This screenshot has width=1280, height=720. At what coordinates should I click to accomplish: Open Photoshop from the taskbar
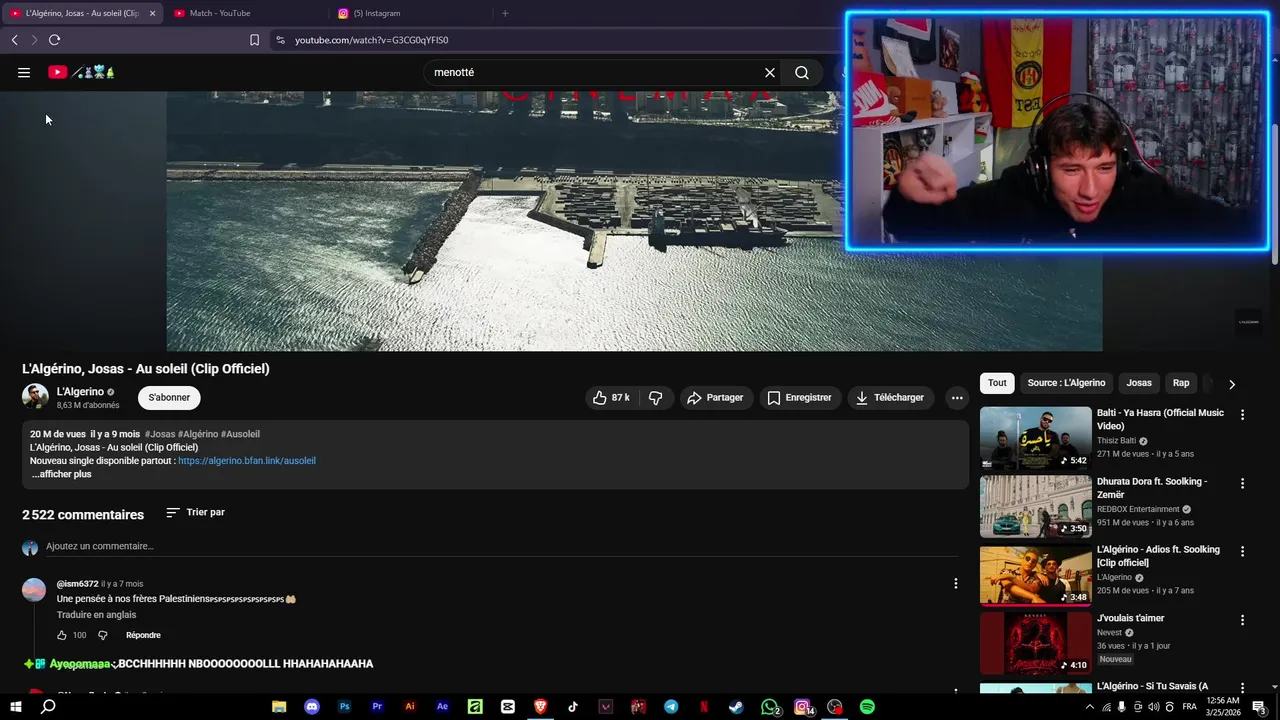345,706
